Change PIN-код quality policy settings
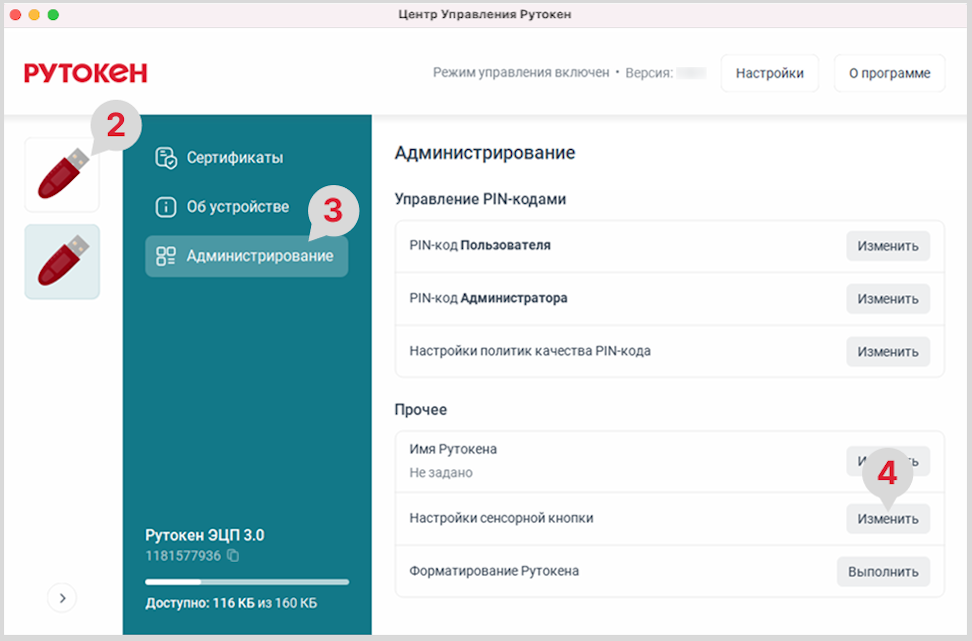Screen dimensions: 972x641 (x=887, y=352)
